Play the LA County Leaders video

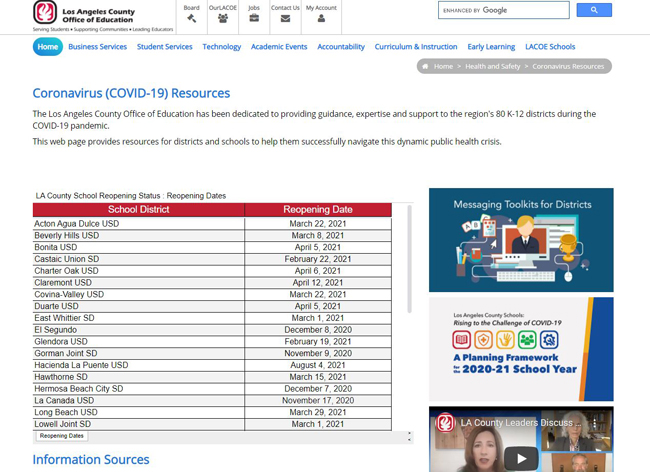(x=521, y=458)
